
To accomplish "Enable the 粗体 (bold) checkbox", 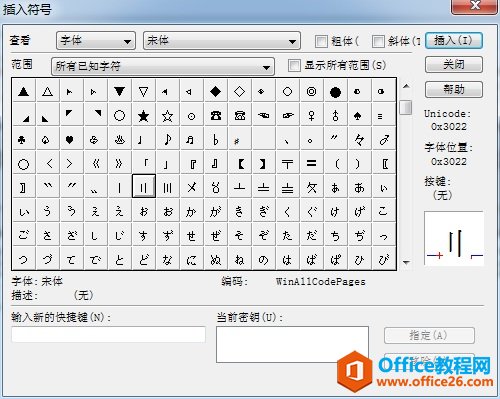I will [321, 41].
